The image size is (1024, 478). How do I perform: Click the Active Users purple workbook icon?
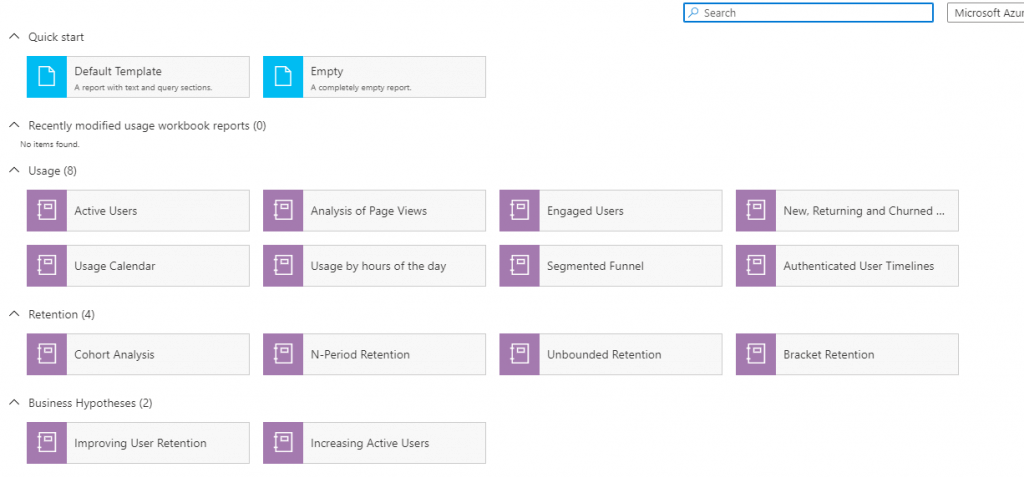click(46, 211)
